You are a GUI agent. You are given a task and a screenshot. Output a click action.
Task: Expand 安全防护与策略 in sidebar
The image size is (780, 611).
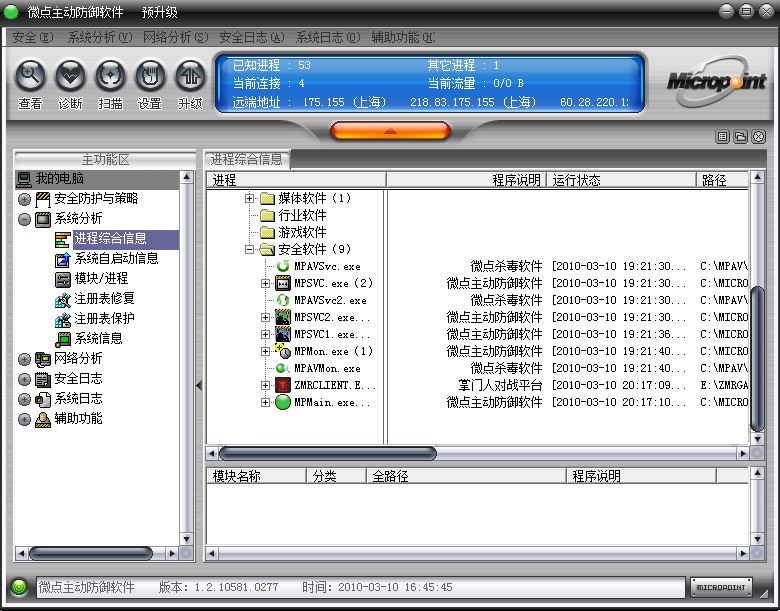point(24,200)
